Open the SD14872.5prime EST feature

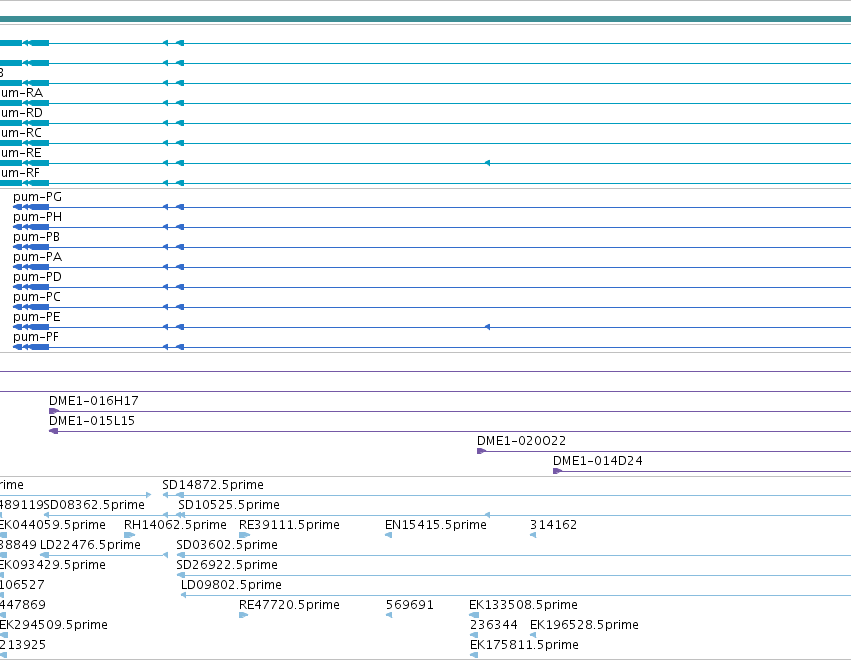213,485
